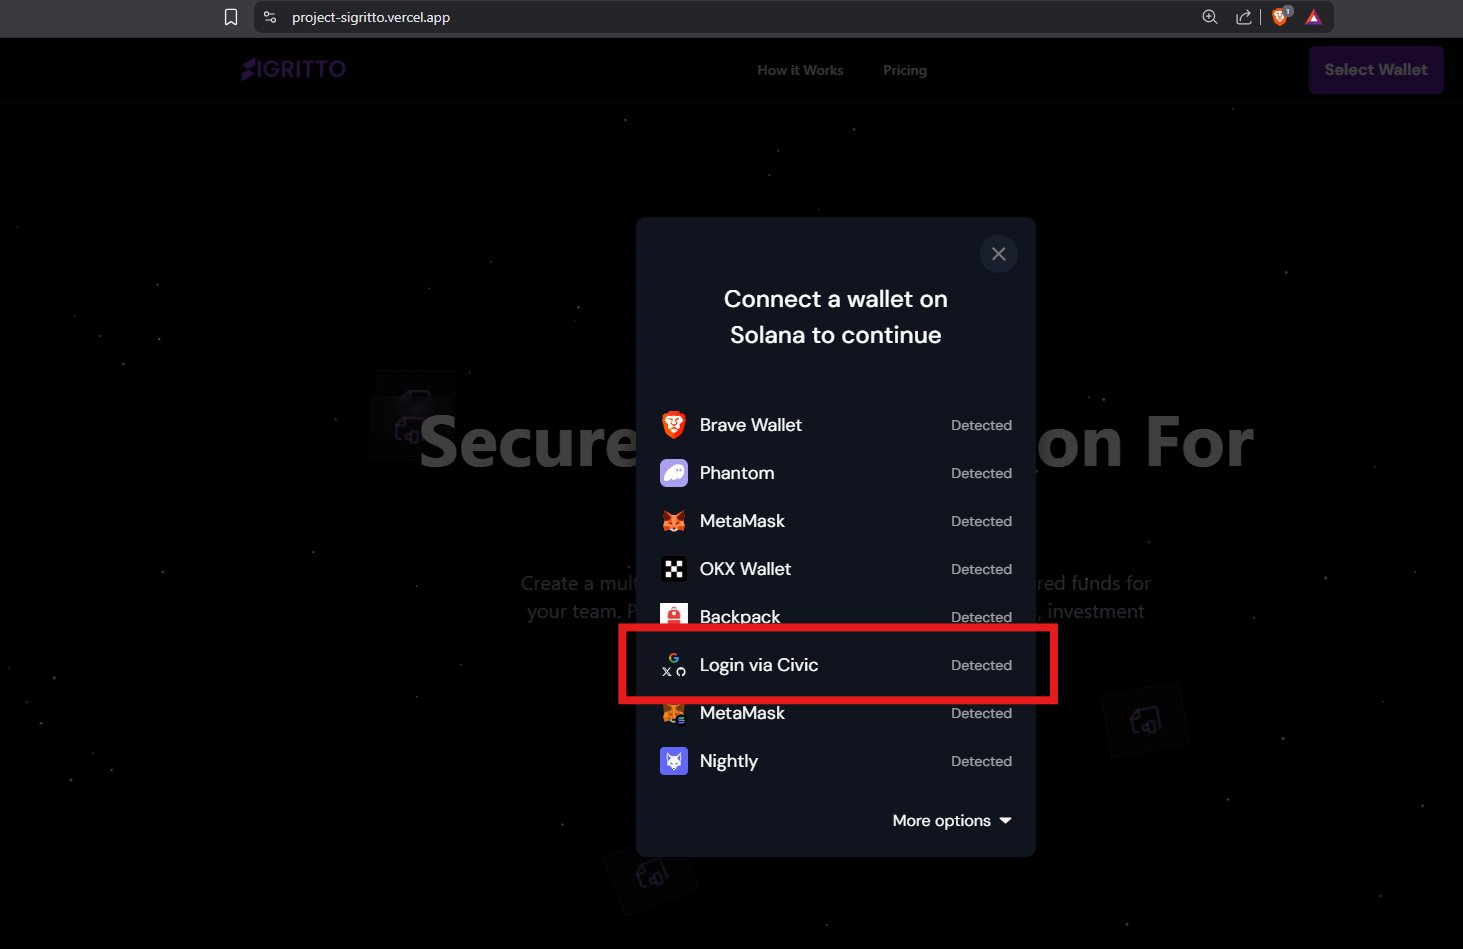Click the dialog heading 'Connect a wallet on Solana'
This screenshot has height=949, width=1463.
[x=836, y=317]
